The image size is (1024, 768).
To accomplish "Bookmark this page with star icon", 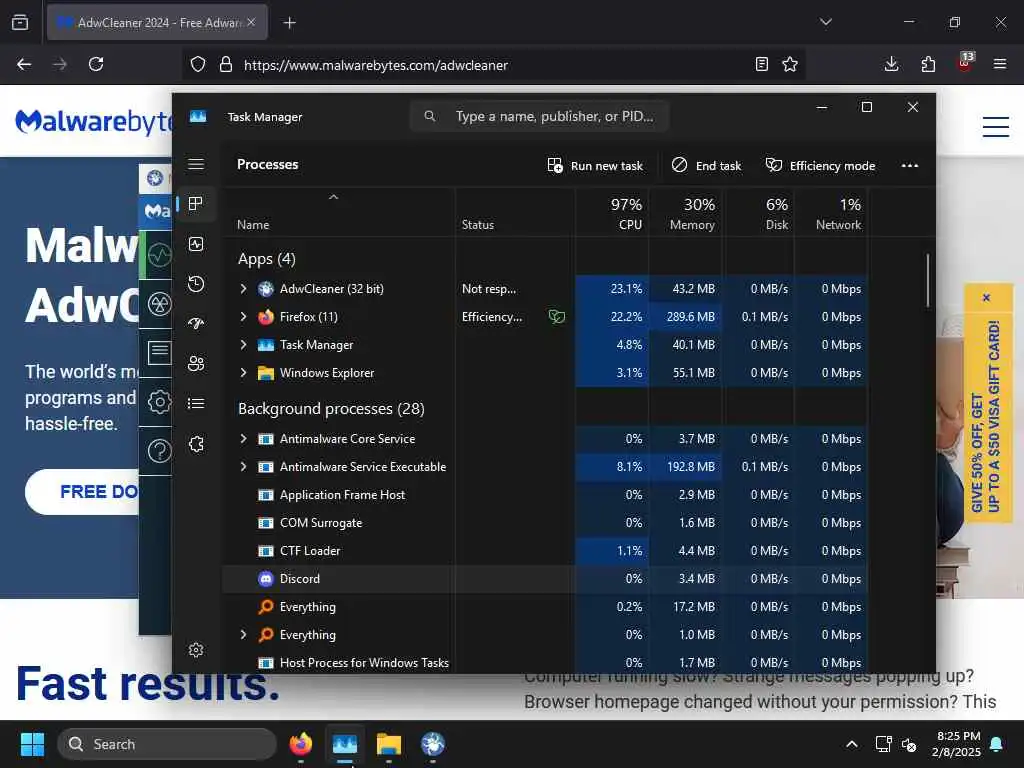I will point(790,64).
